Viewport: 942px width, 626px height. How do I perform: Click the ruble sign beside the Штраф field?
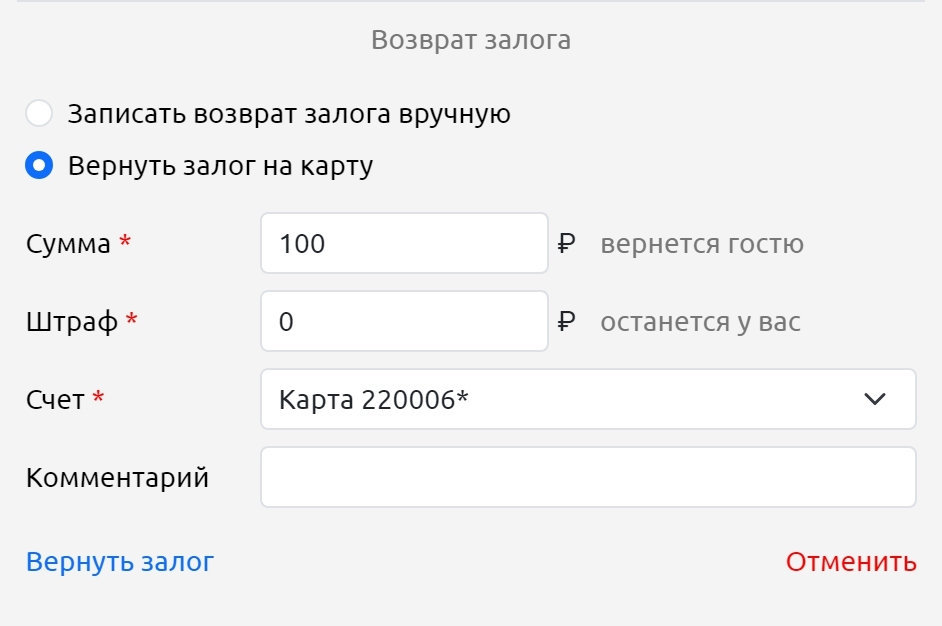click(x=568, y=322)
